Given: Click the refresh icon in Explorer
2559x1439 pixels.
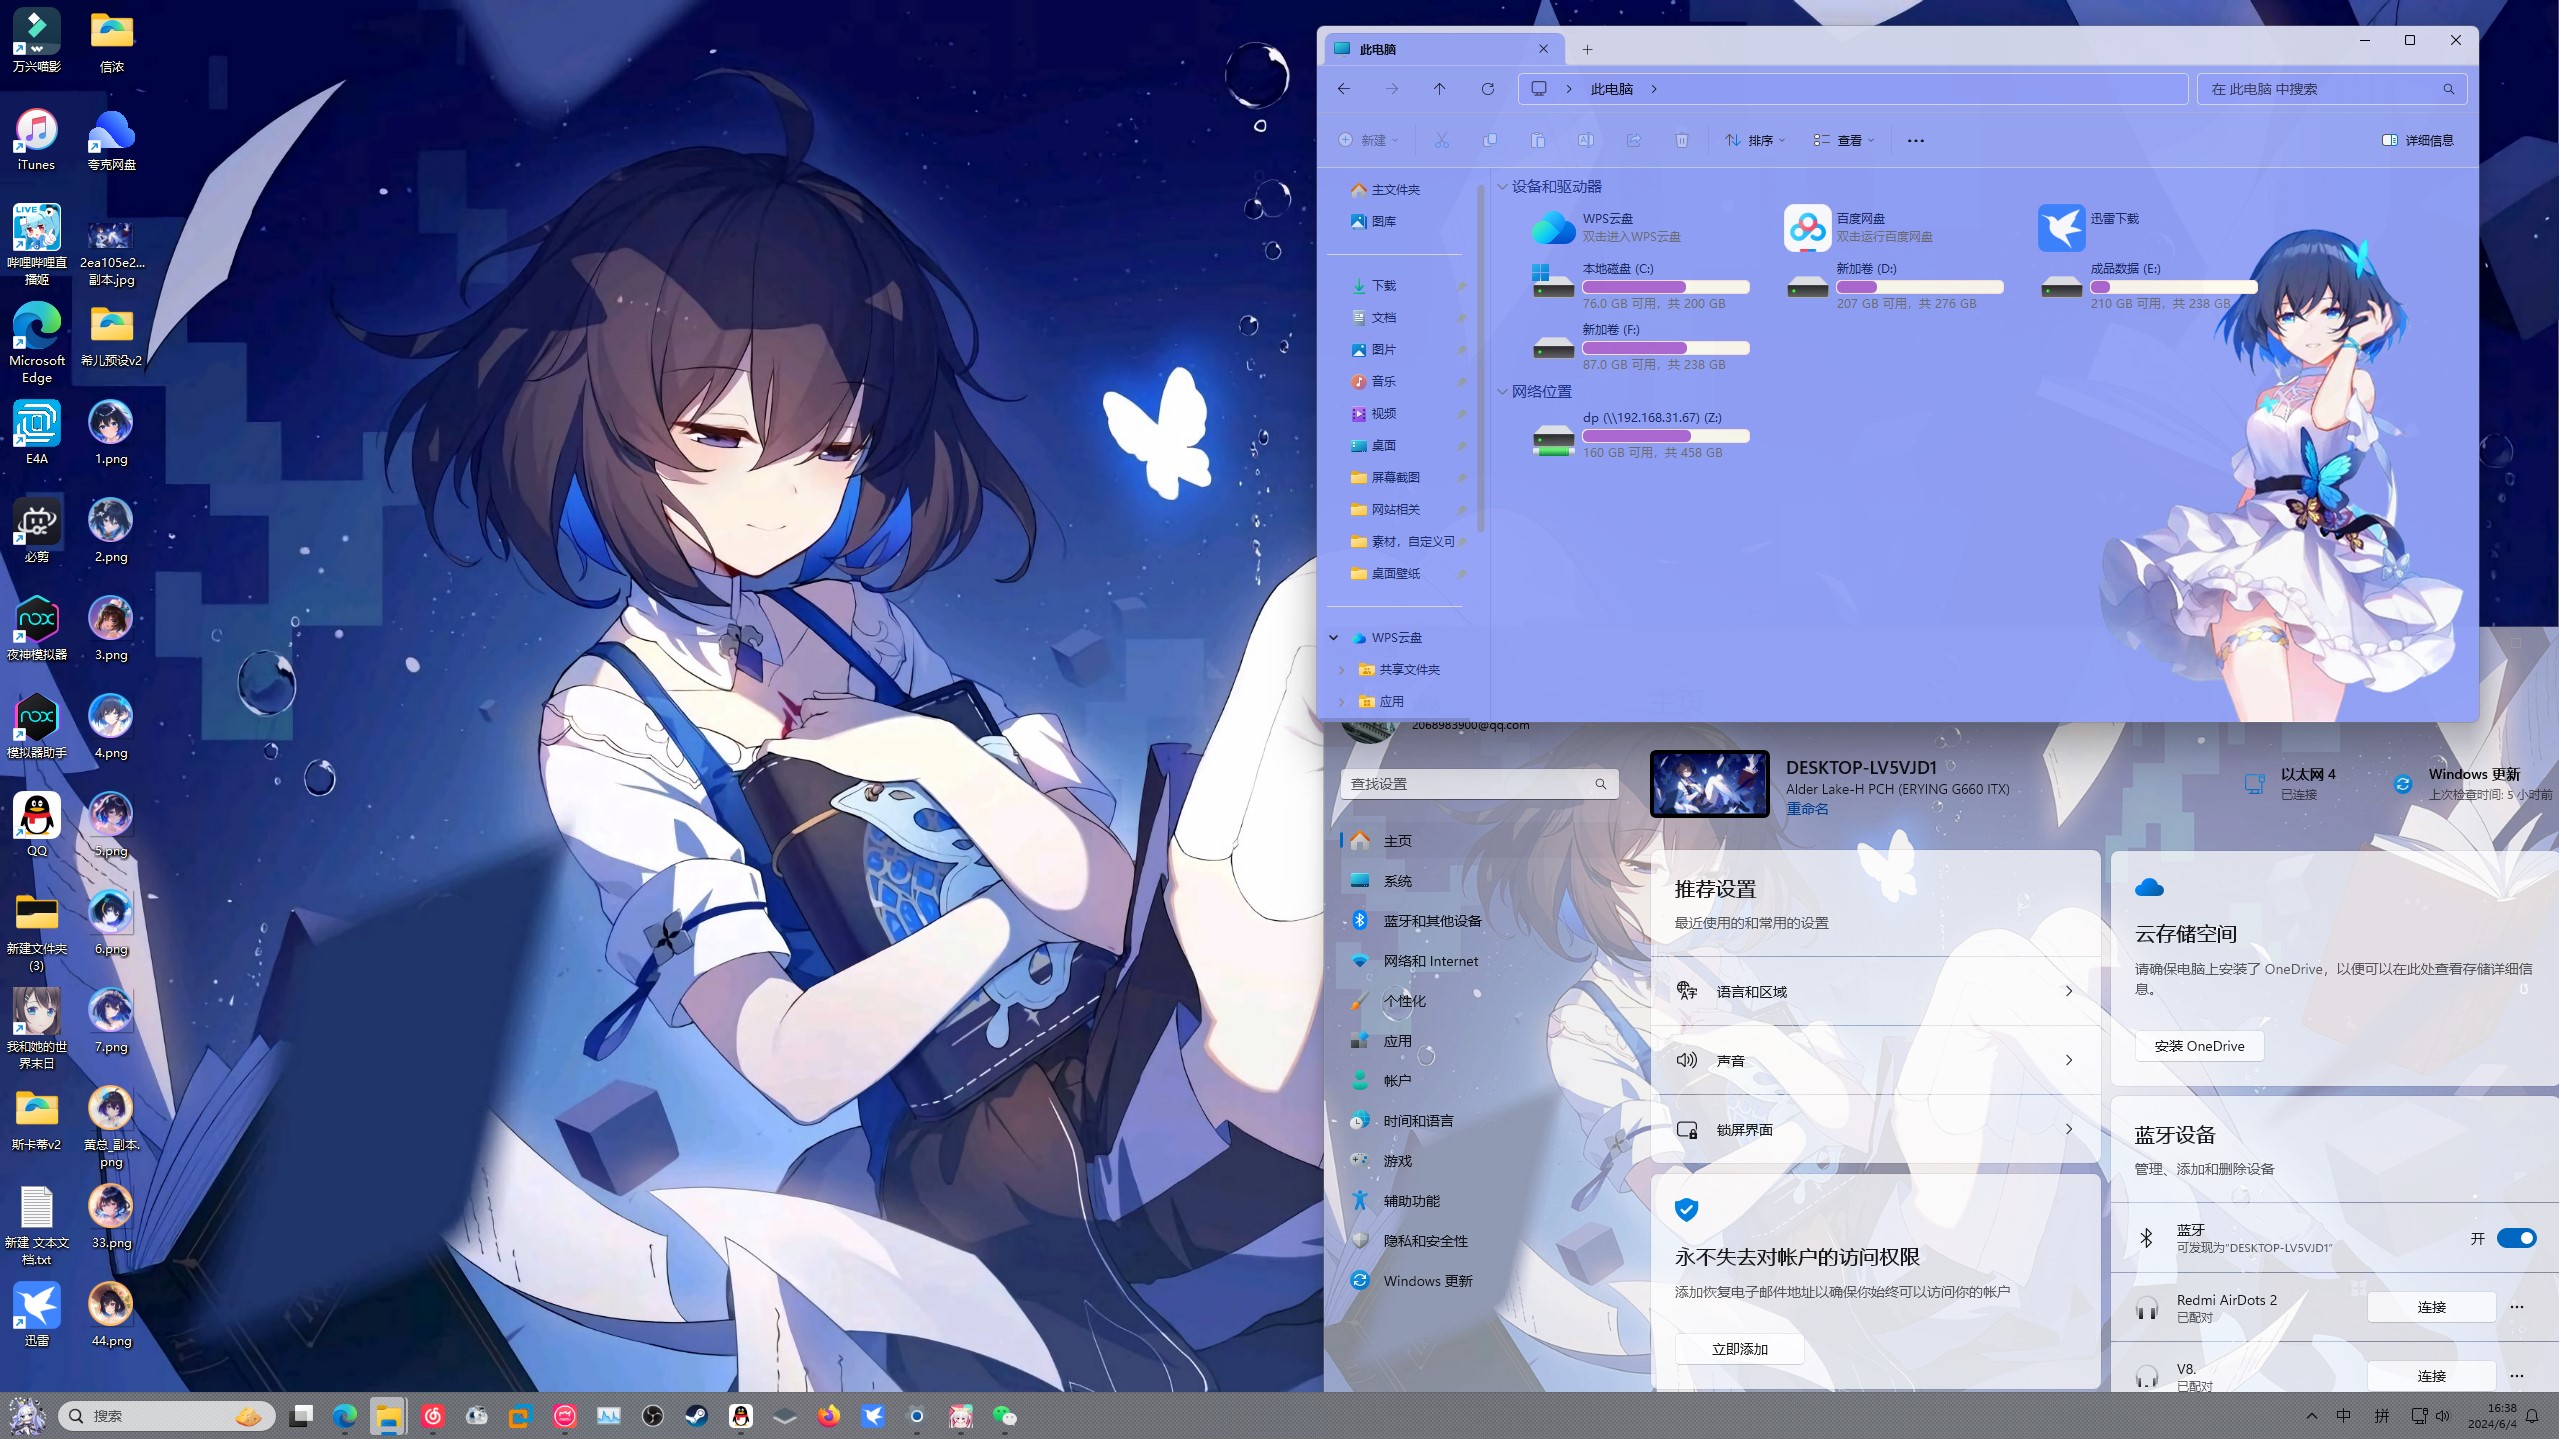Looking at the screenshot, I should tap(1487, 89).
